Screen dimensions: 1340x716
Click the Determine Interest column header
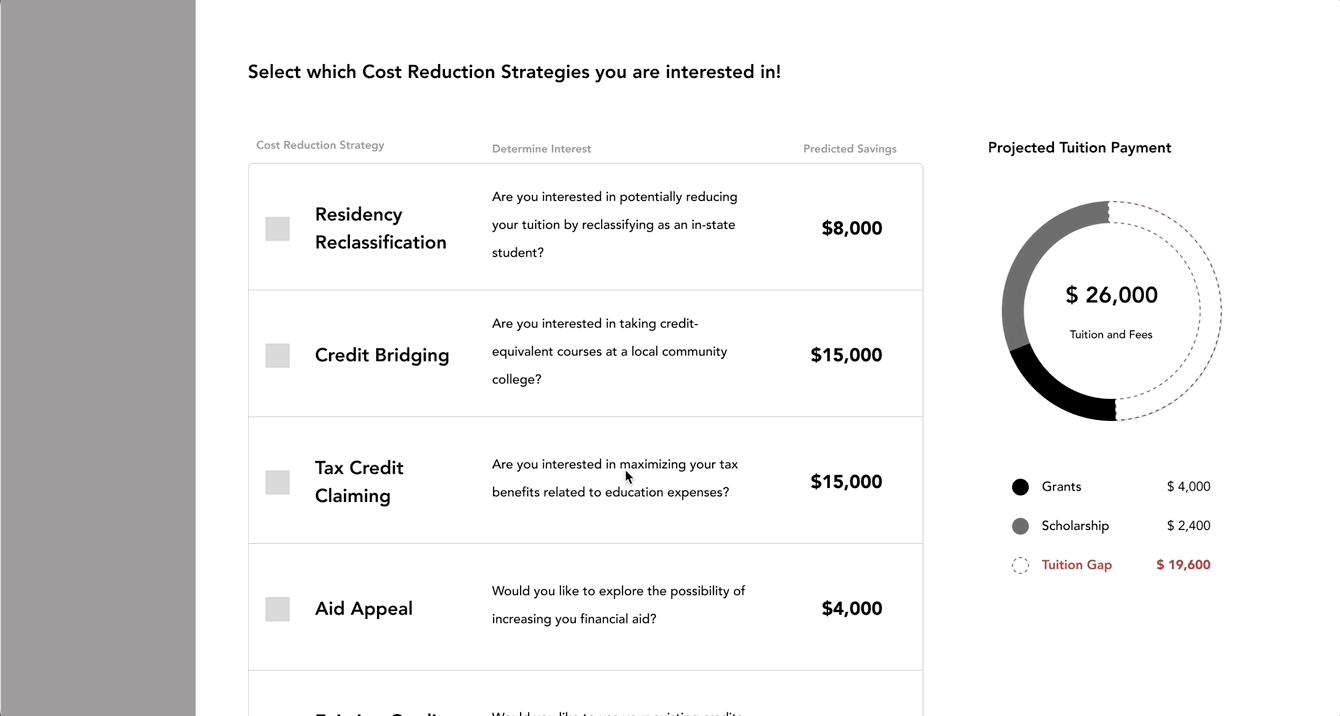[x=541, y=149]
